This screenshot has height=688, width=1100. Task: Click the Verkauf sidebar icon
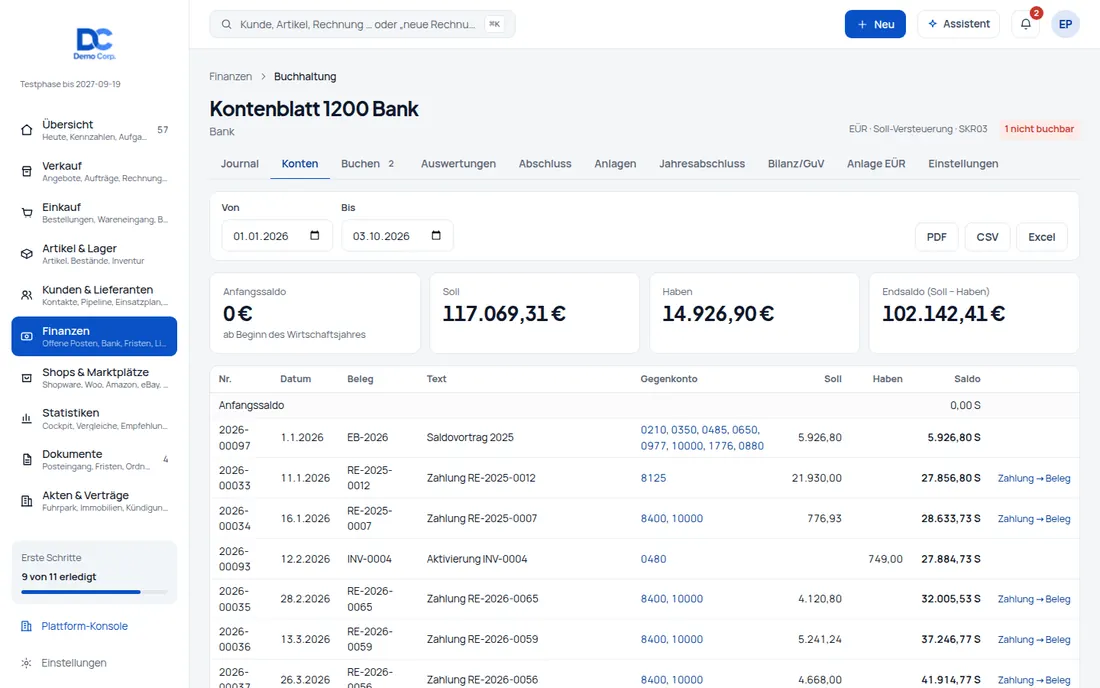[27, 171]
